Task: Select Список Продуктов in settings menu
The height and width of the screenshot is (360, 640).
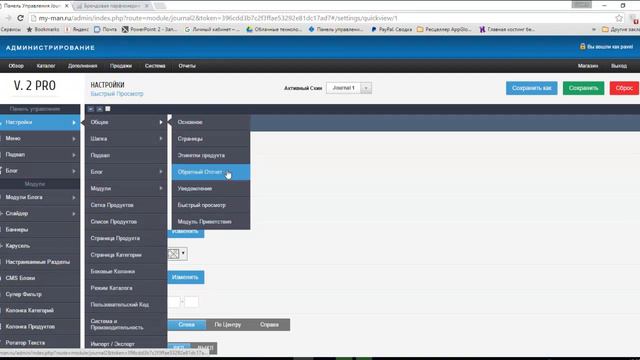Action: coord(126,222)
